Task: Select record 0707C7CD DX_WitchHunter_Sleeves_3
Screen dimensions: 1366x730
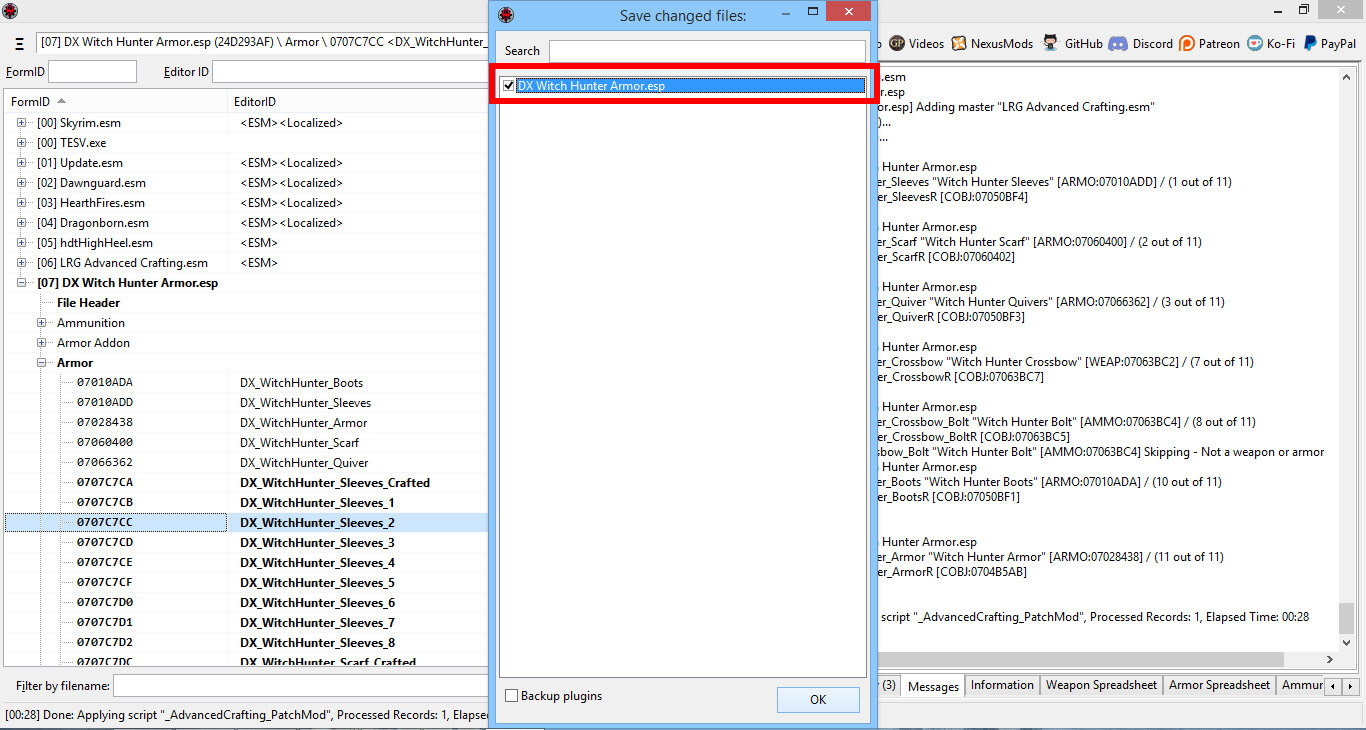Action: 246,543
